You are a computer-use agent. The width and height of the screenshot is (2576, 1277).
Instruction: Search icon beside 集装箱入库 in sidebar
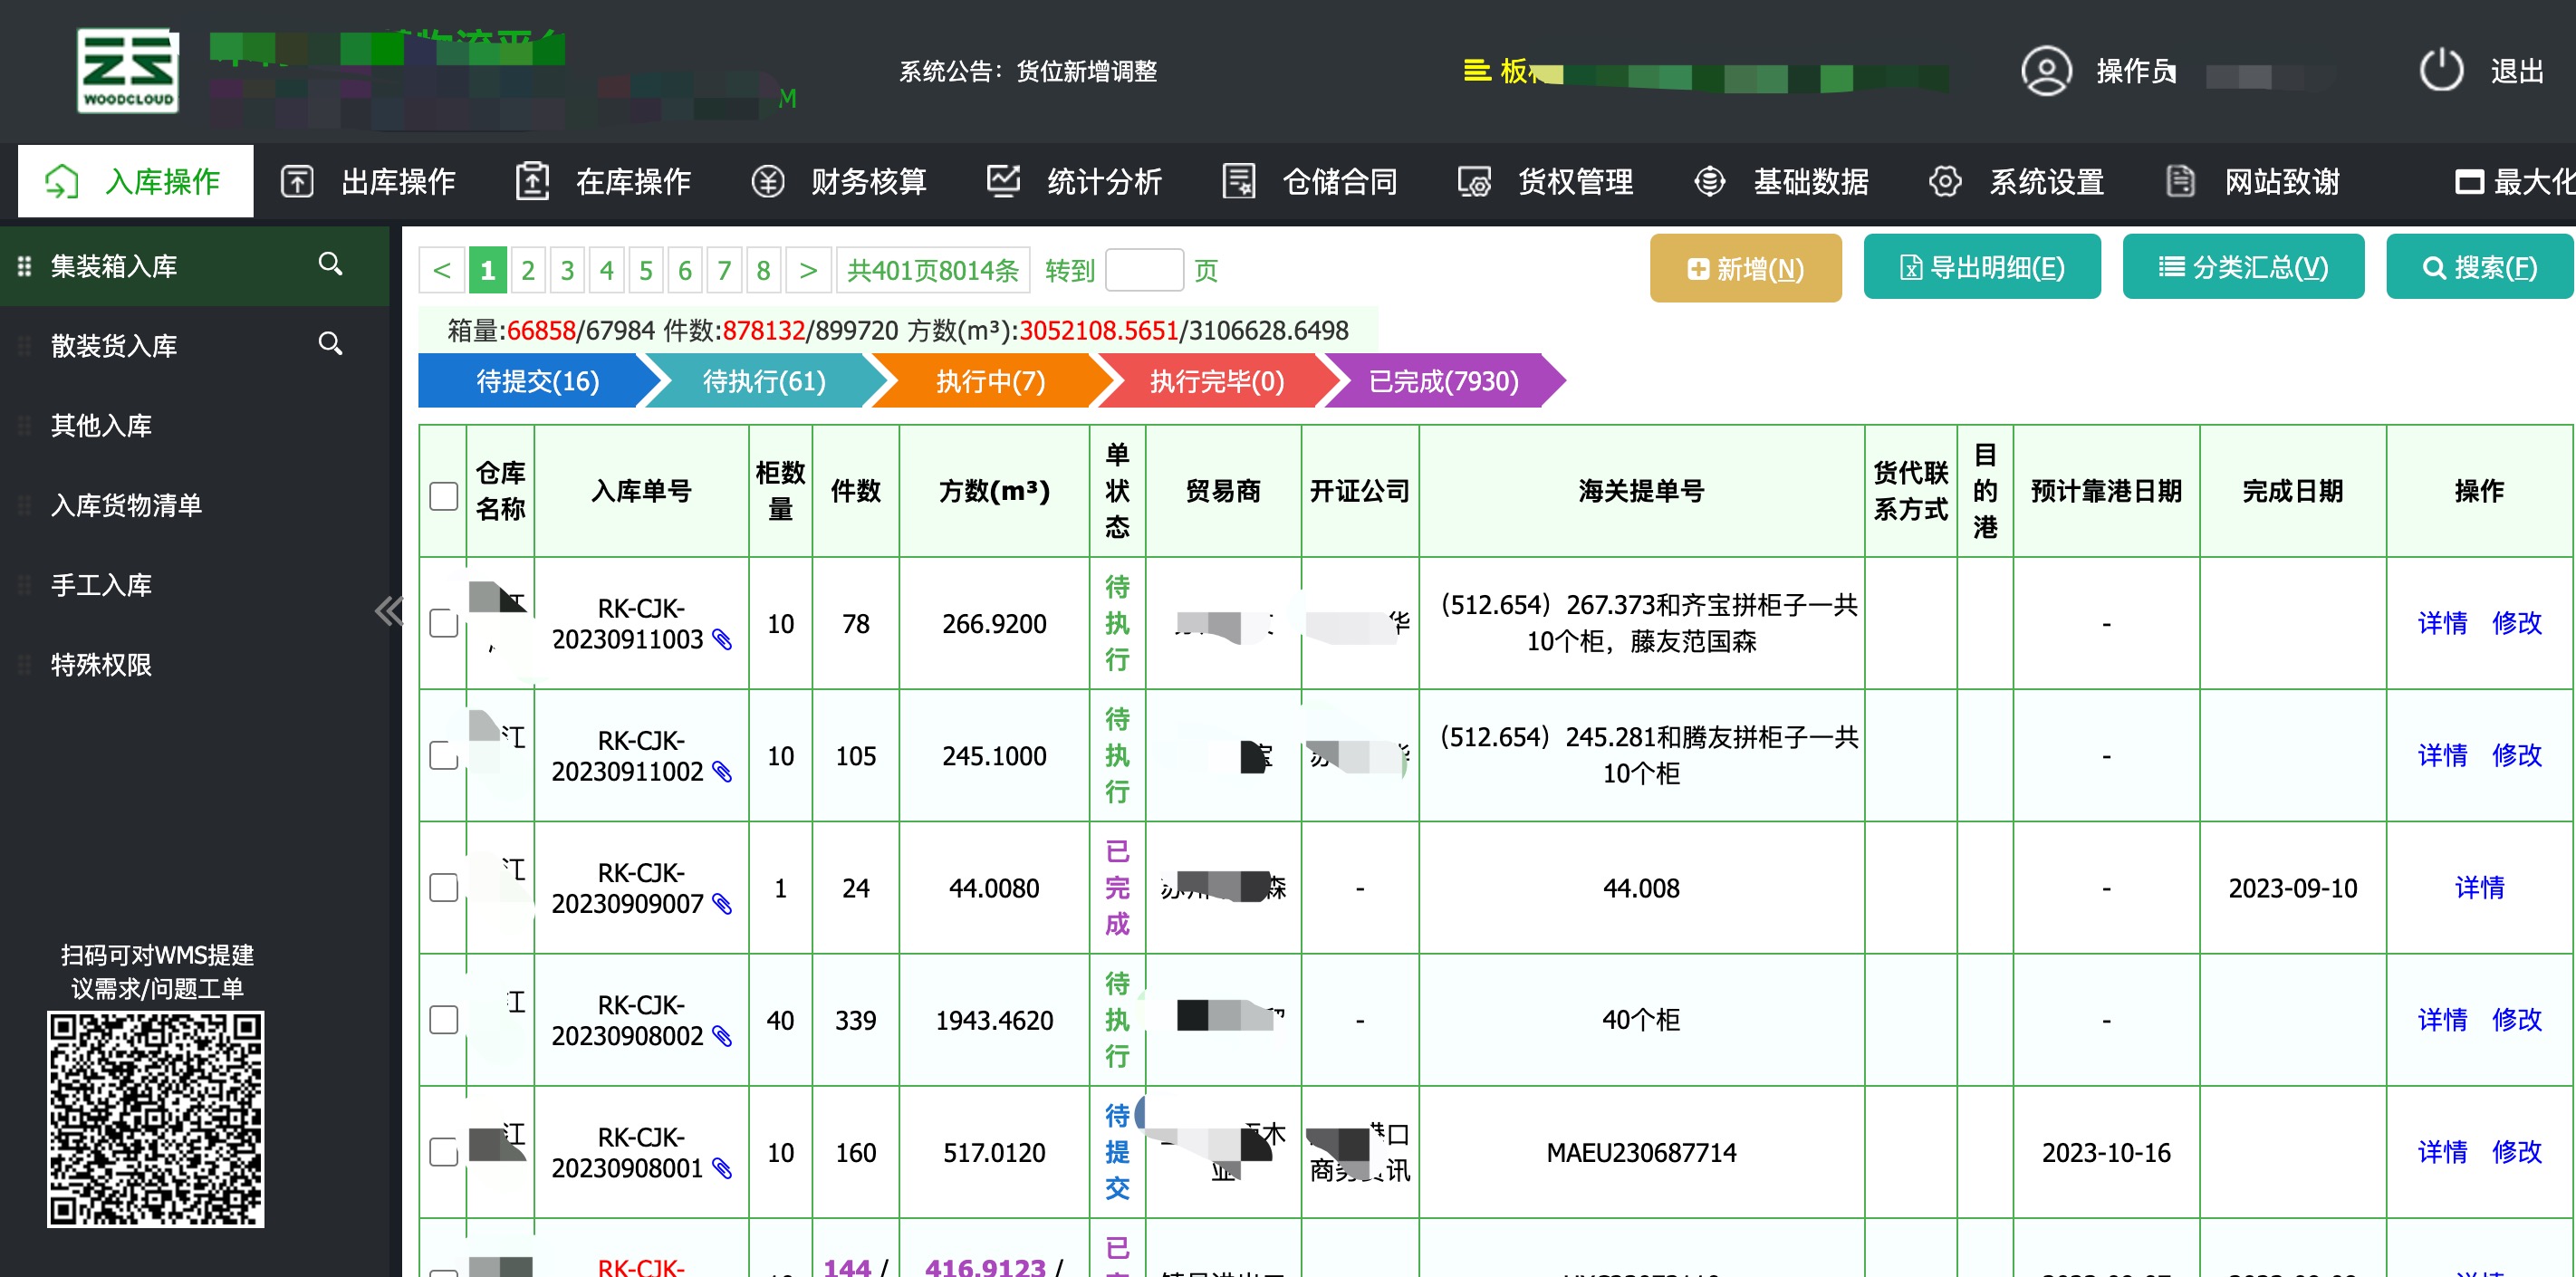click(330, 265)
